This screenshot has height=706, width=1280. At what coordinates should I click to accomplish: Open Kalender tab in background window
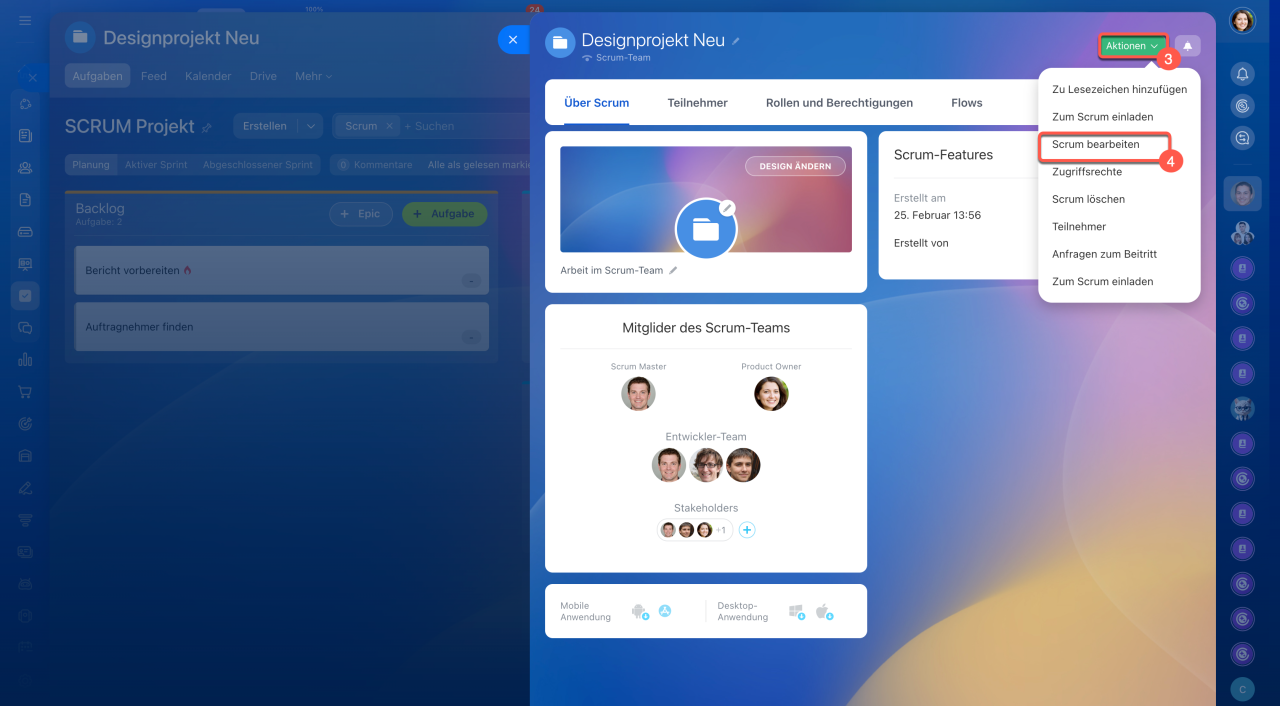[x=208, y=76]
